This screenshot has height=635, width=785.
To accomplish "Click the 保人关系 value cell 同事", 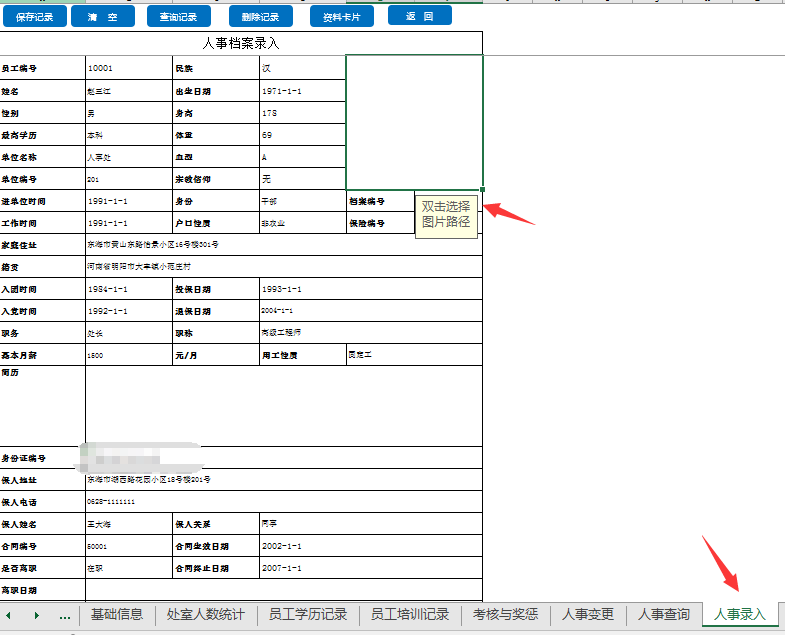I will pyautogui.click(x=370, y=524).
